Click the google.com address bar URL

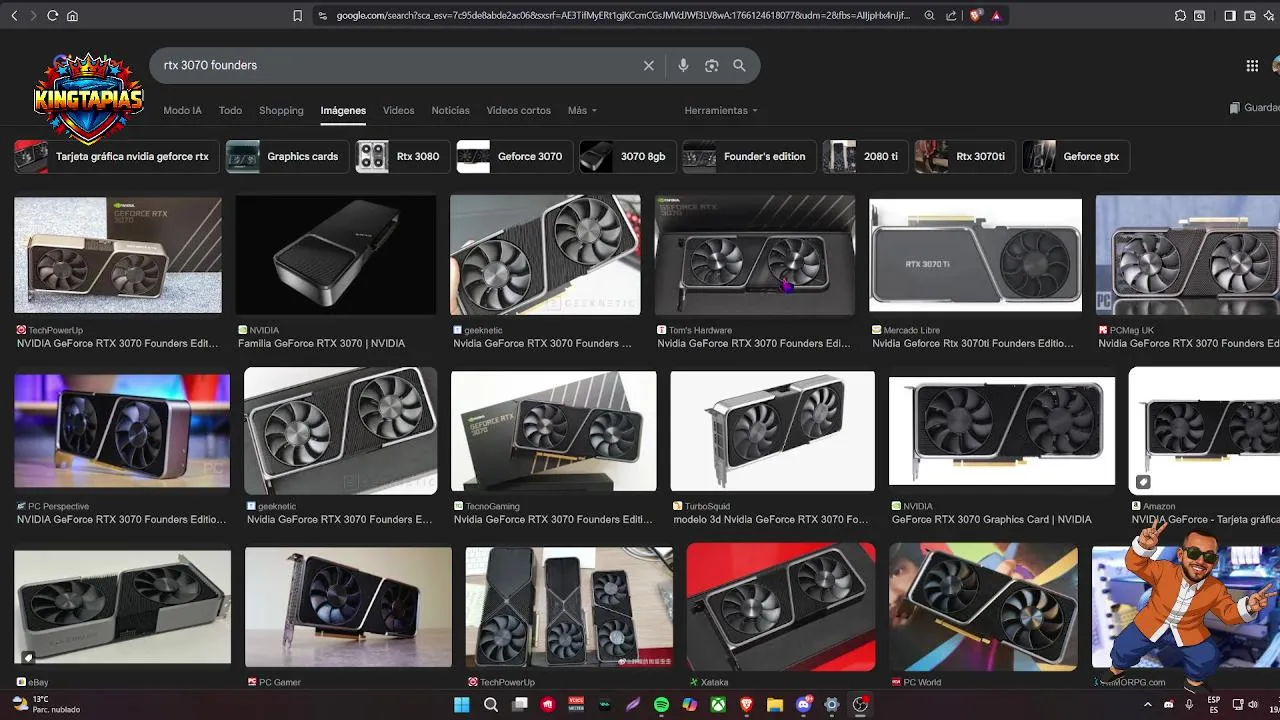click(622, 16)
